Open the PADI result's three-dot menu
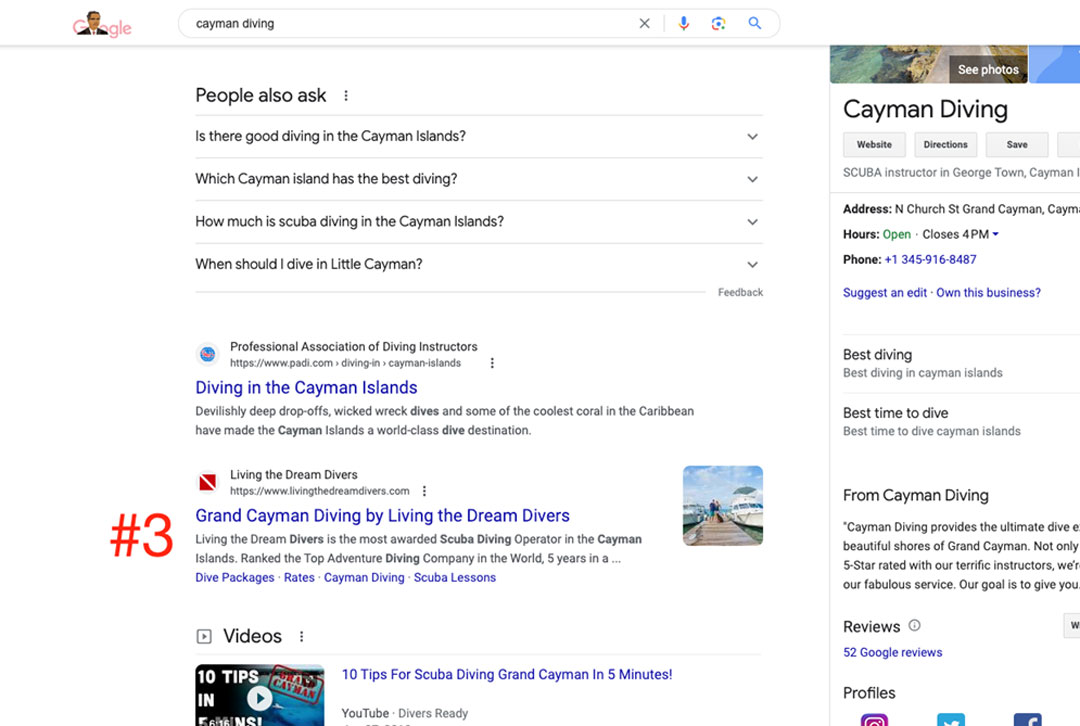The height and width of the screenshot is (726, 1080). point(492,363)
